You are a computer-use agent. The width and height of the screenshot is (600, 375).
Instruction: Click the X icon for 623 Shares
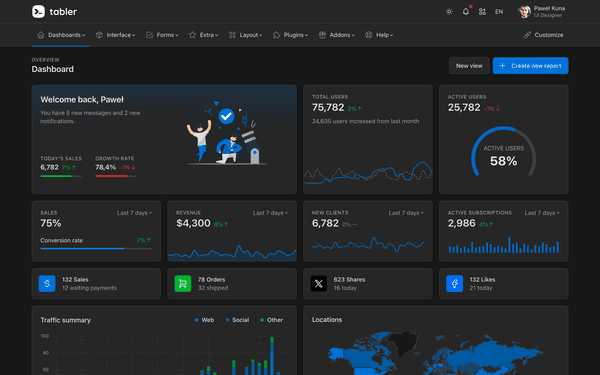(319, 284)
